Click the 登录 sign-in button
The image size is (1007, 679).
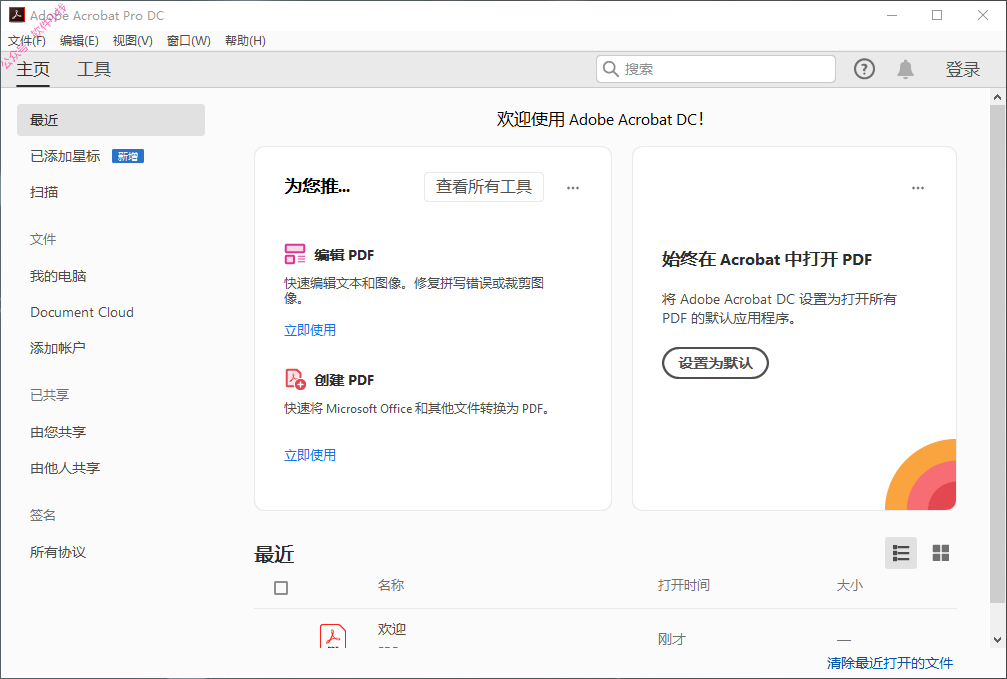pyautogui.click(x=963, y=69)
